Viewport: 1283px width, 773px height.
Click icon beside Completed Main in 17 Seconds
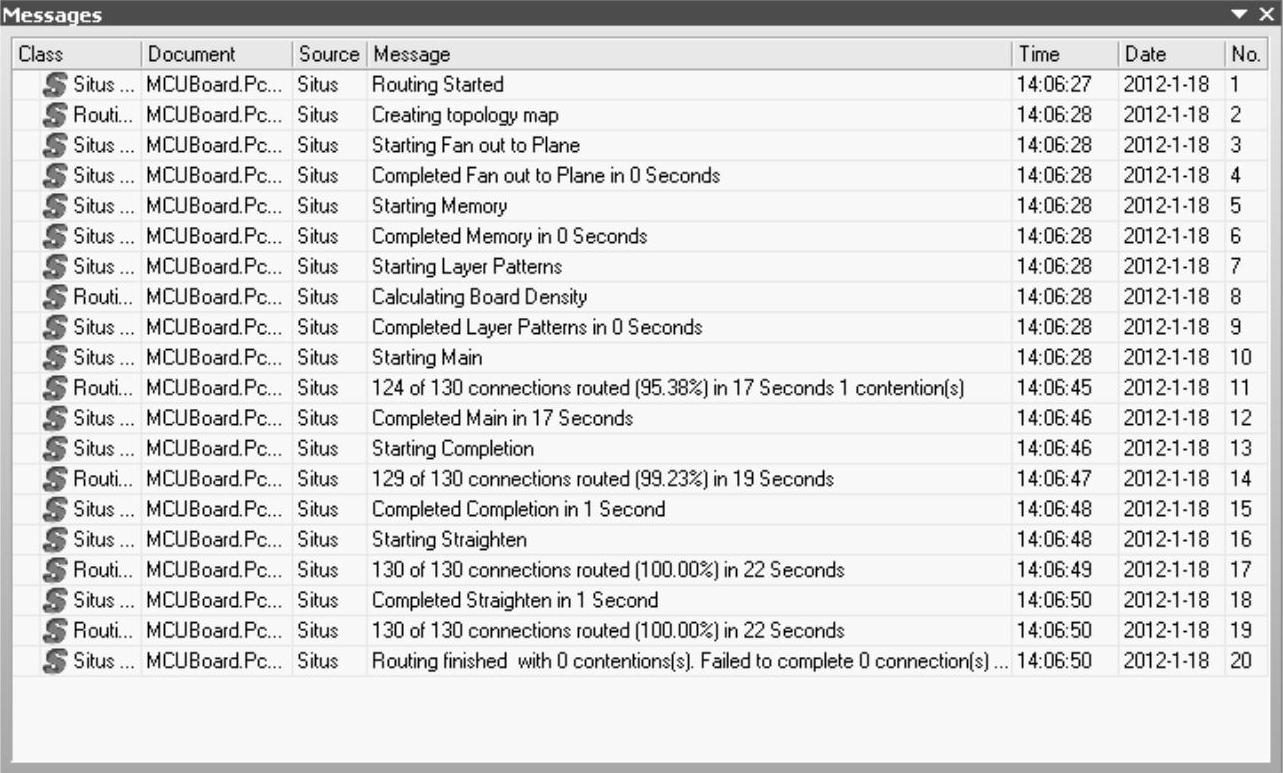pyautogui.click(x=56, y=418)
